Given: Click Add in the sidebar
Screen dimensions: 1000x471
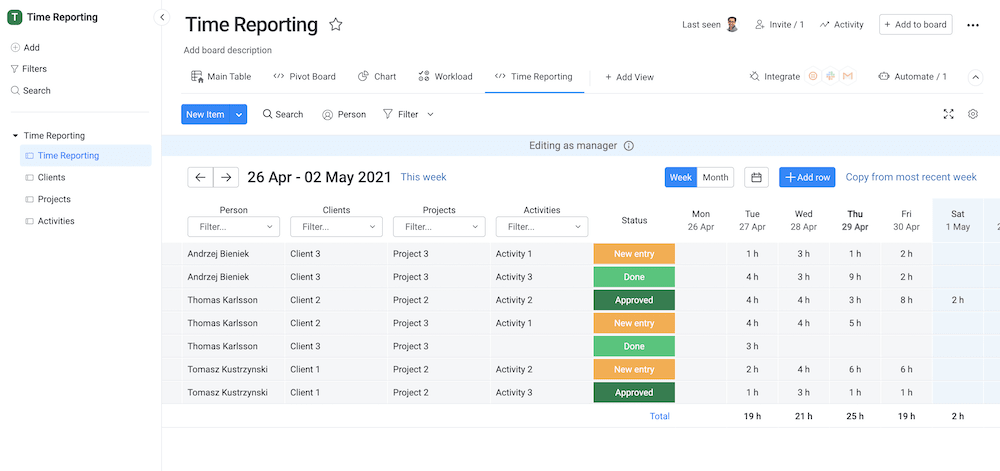Looking at the screenshot, I should pyautogui.click(x=26, y=47).
